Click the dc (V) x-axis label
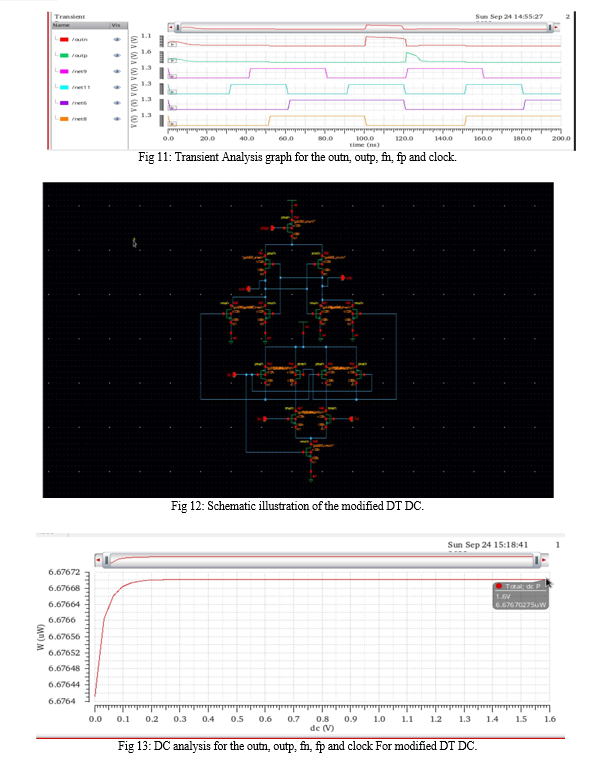Screen dimensions: 602x761 [x=322, y=728]
